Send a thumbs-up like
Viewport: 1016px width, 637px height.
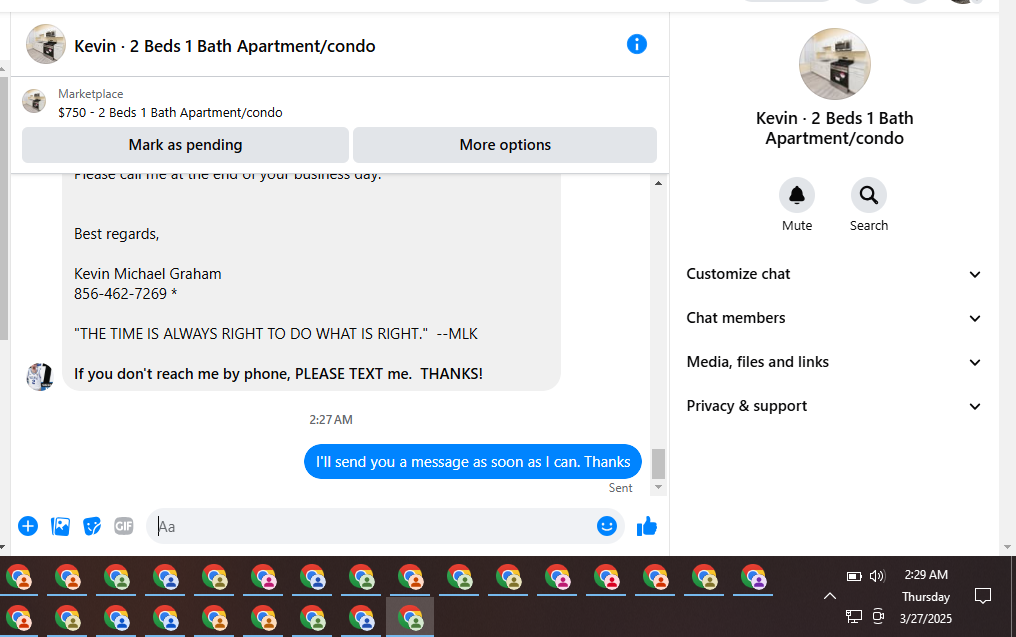coord(647,526)
